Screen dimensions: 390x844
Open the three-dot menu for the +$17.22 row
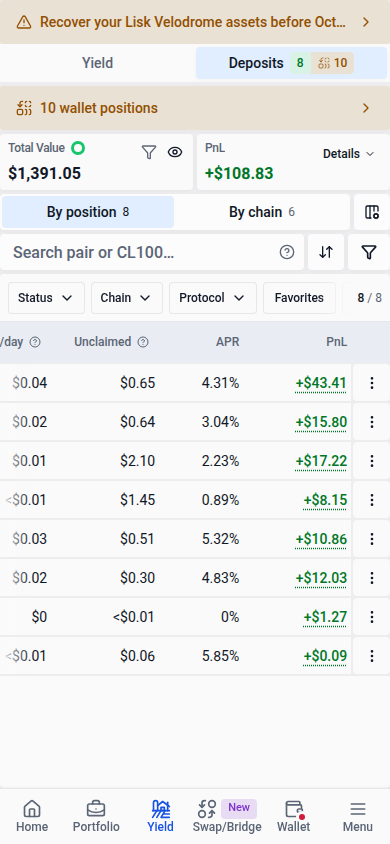(371, 461)
